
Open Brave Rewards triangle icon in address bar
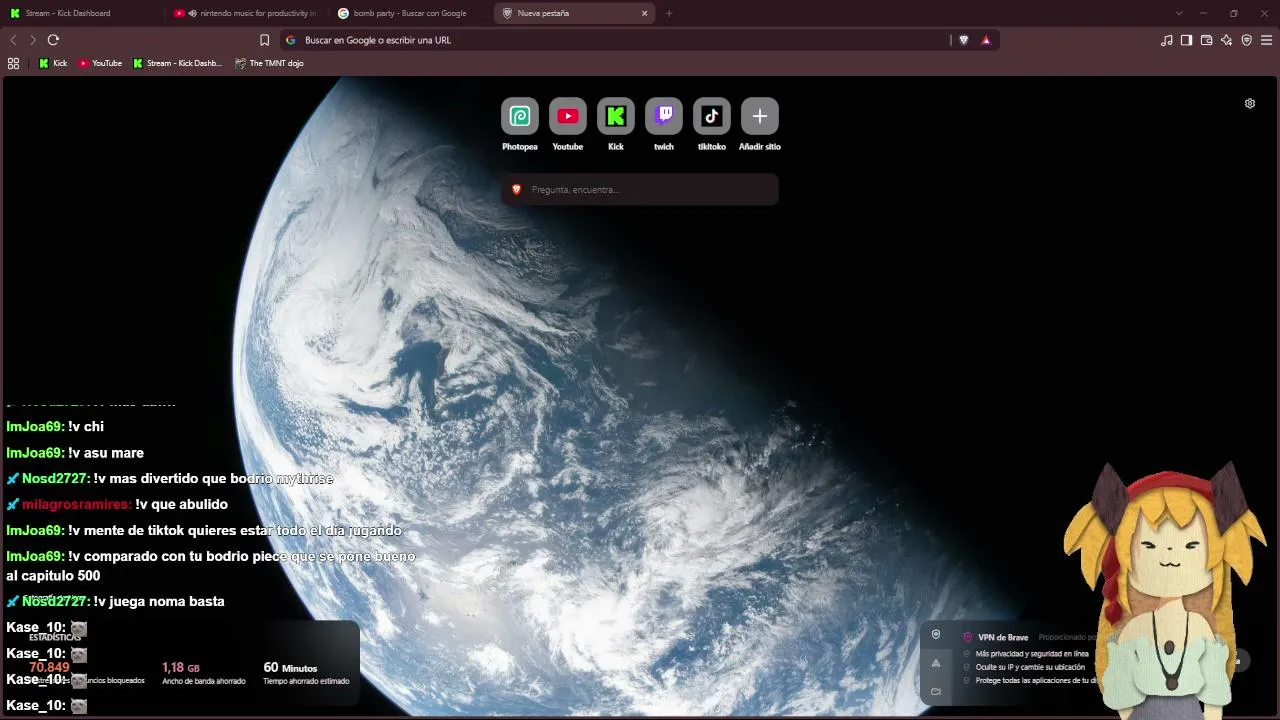[x=986, y=40]
